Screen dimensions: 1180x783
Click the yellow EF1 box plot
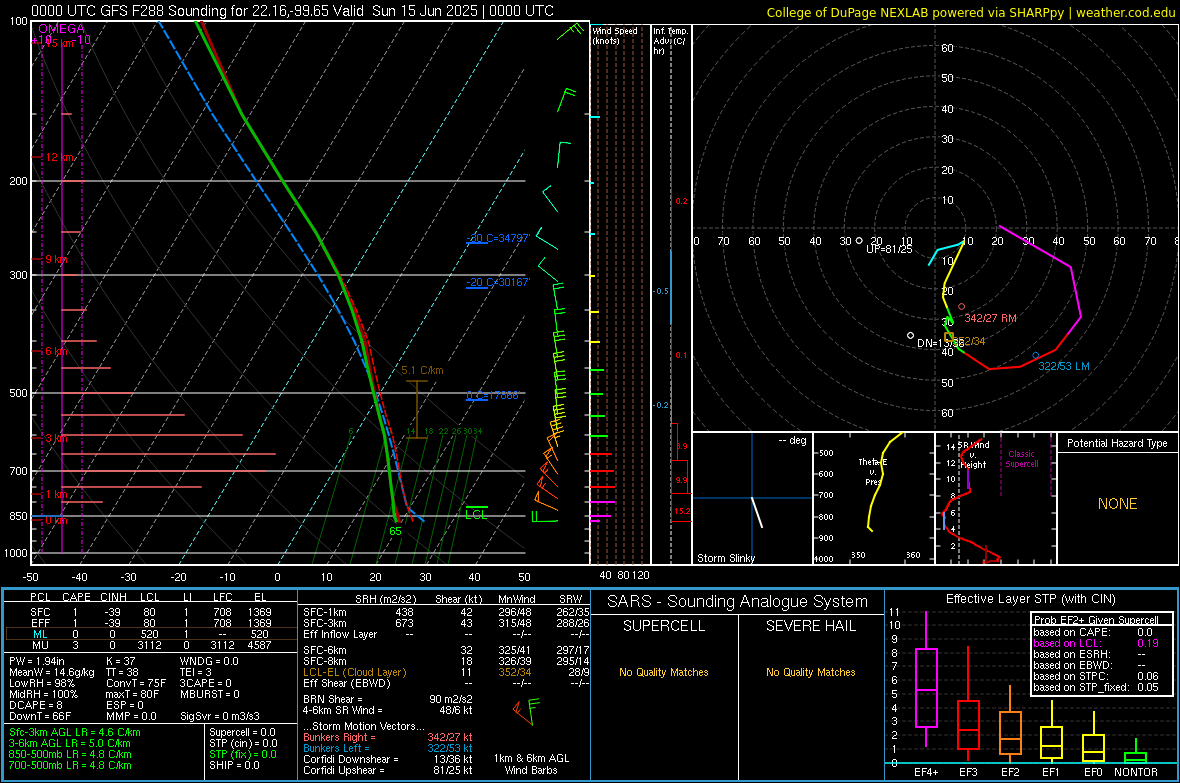tap(1051, 733)
